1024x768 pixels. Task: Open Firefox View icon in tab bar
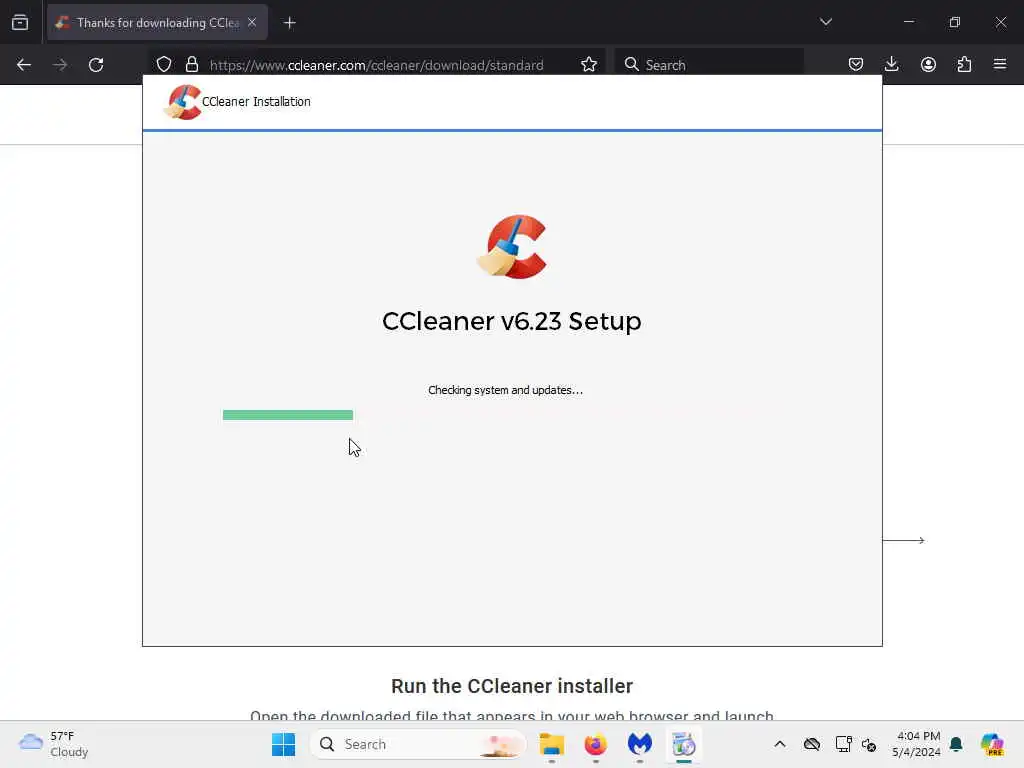pyautogui.click(x=20, y=23)
